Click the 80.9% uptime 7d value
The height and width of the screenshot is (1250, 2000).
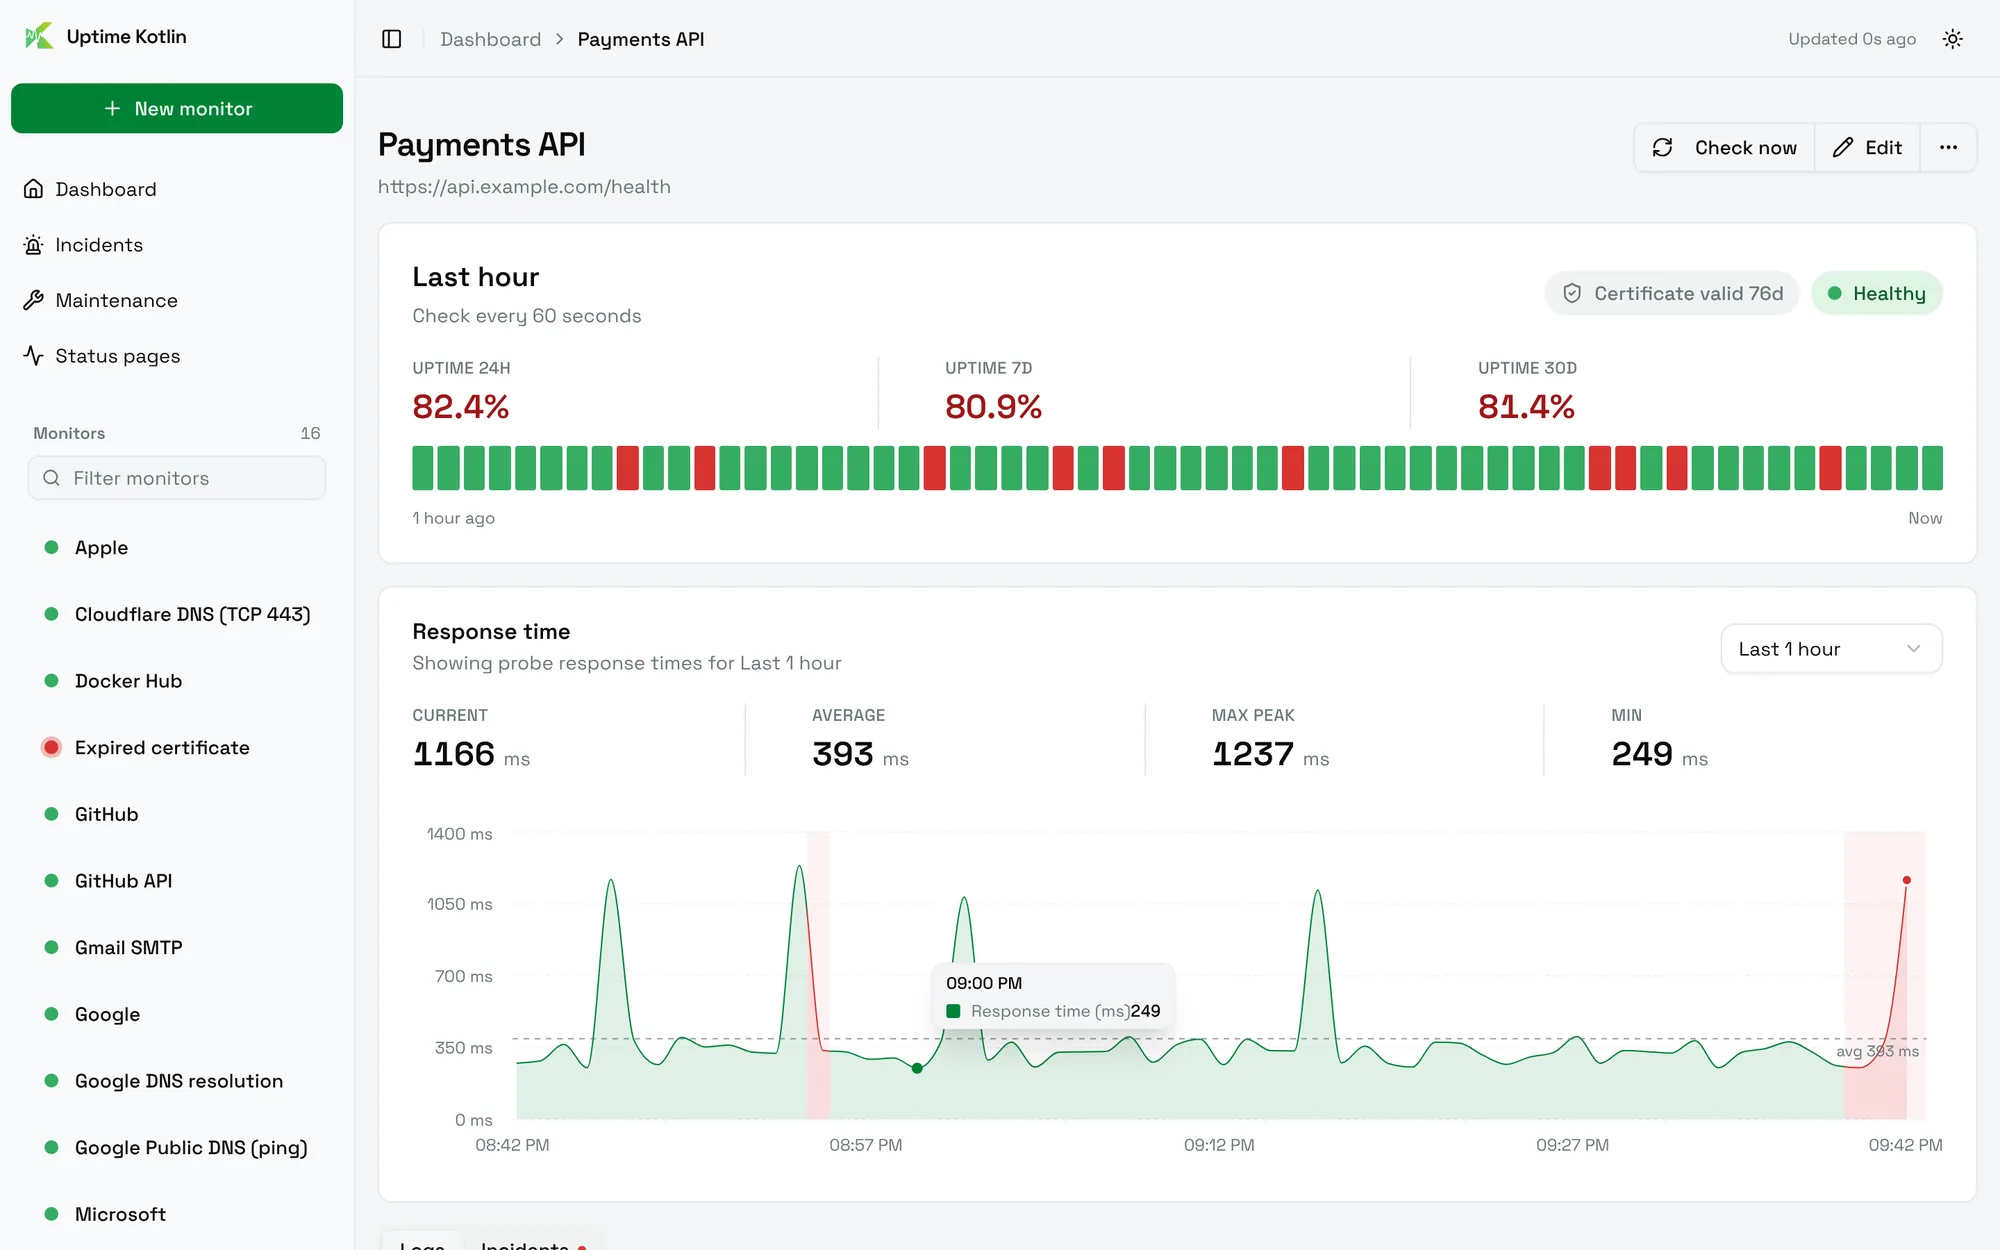point(993,407)
